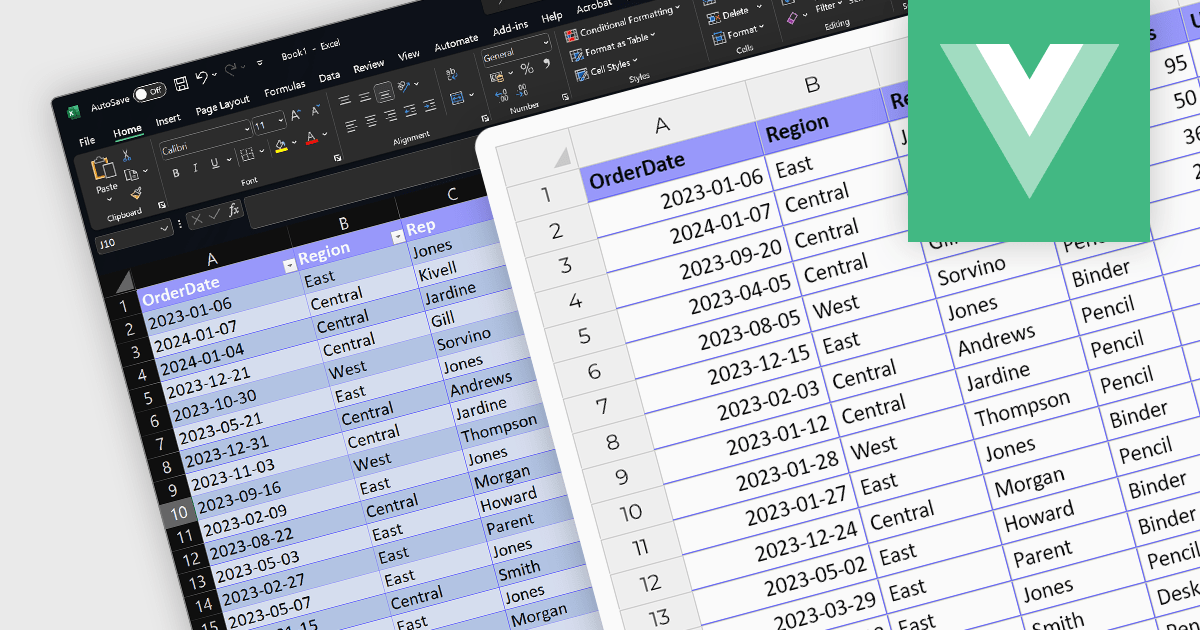Click the Undo arrow icon
The width and height of the screenshot is (1200, 630).
pyautogui.click(x=202, y=77)
